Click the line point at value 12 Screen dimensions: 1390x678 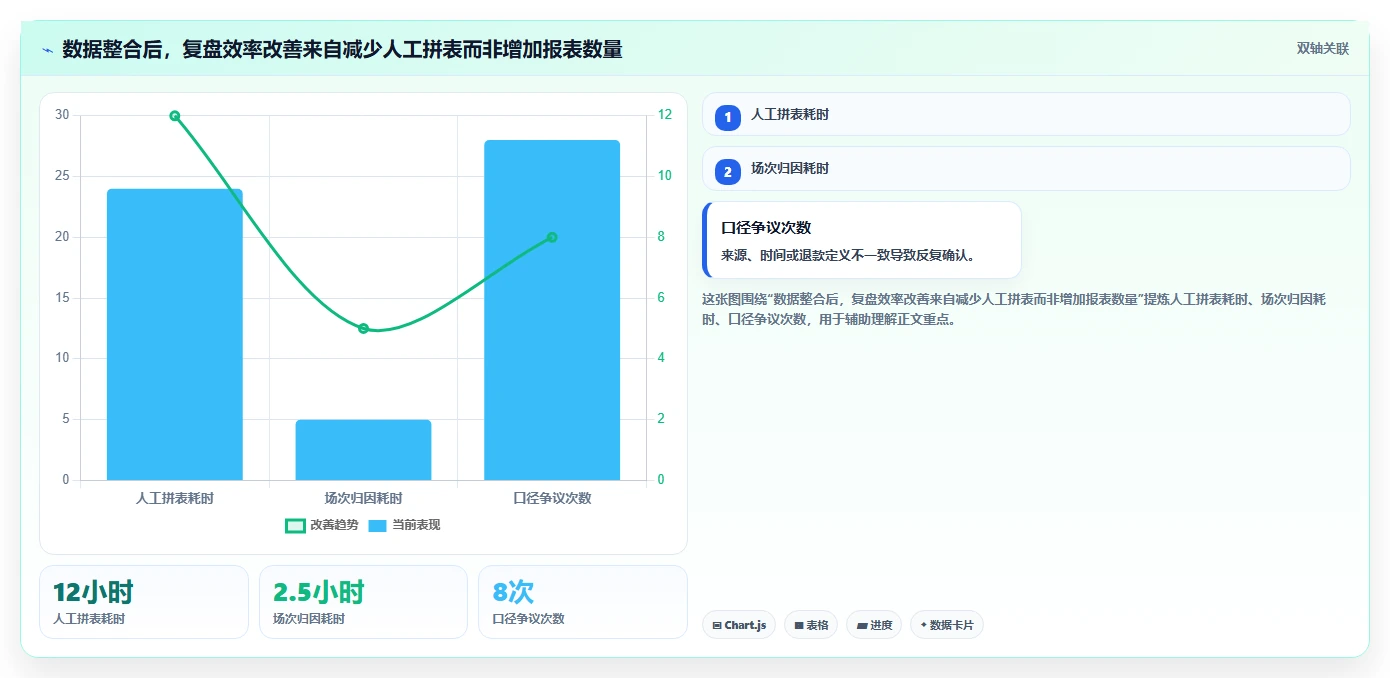coord(175,116)
